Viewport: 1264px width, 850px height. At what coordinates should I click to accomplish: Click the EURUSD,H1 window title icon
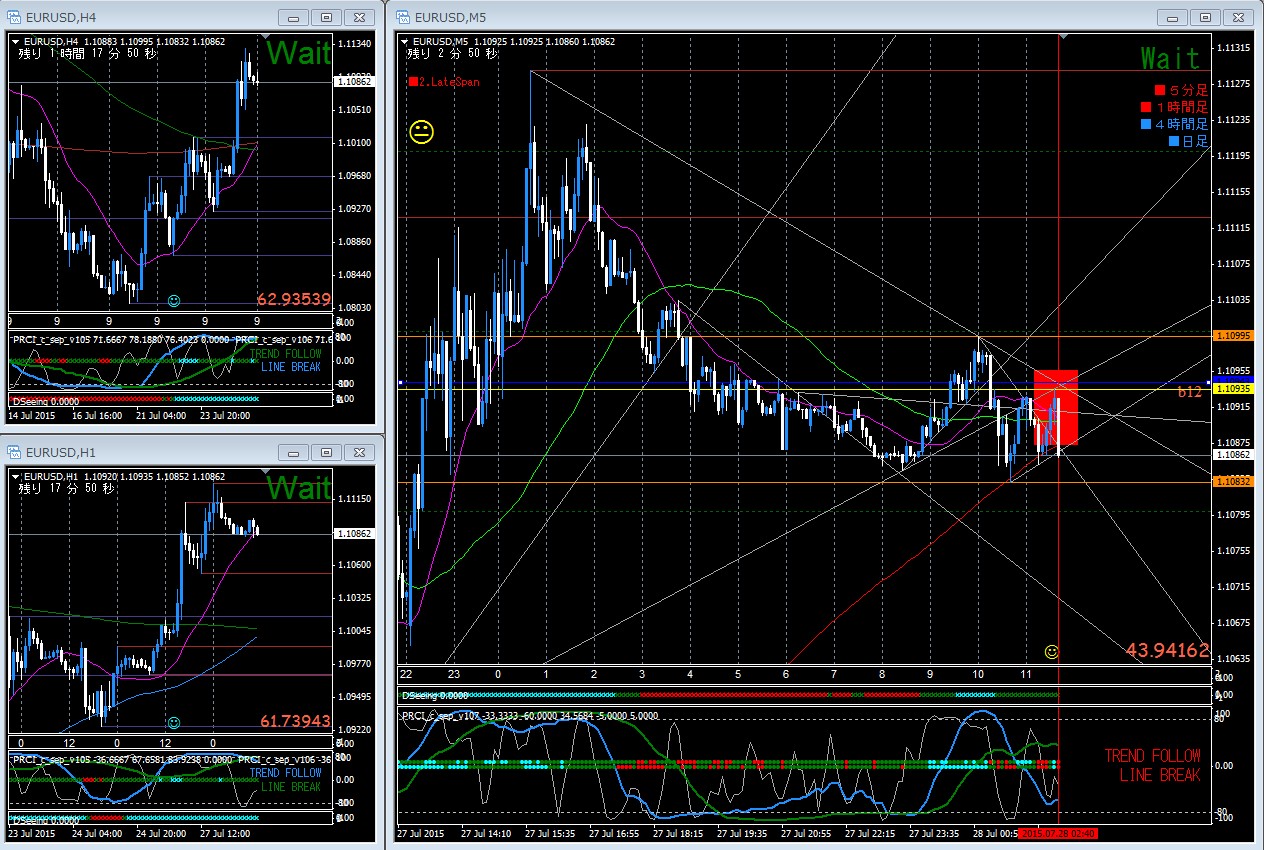[x=14, y=450]
